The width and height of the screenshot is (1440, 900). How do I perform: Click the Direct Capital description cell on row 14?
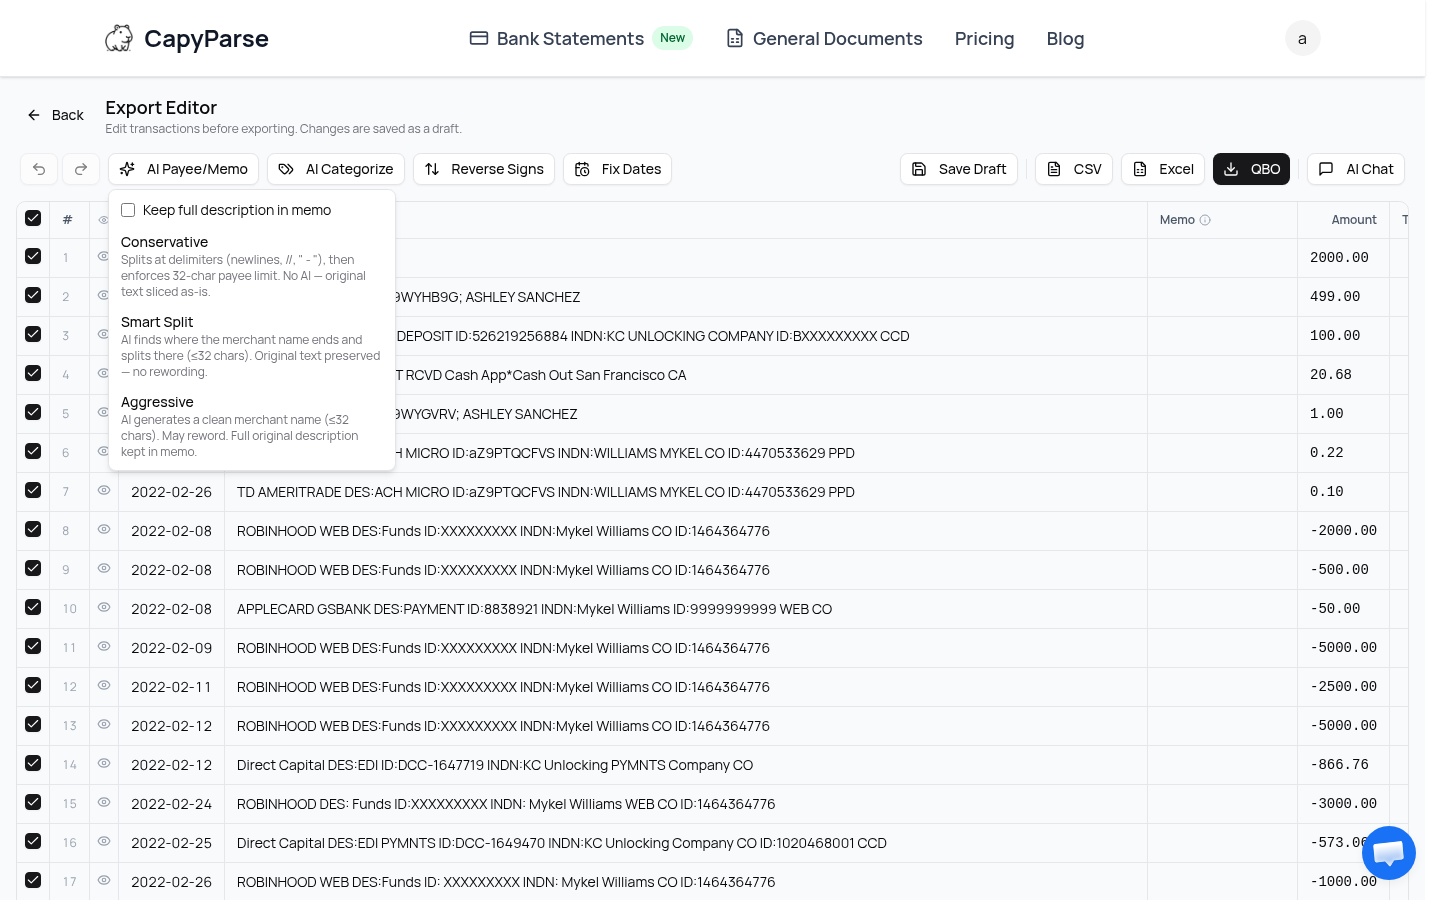point(494,765)
